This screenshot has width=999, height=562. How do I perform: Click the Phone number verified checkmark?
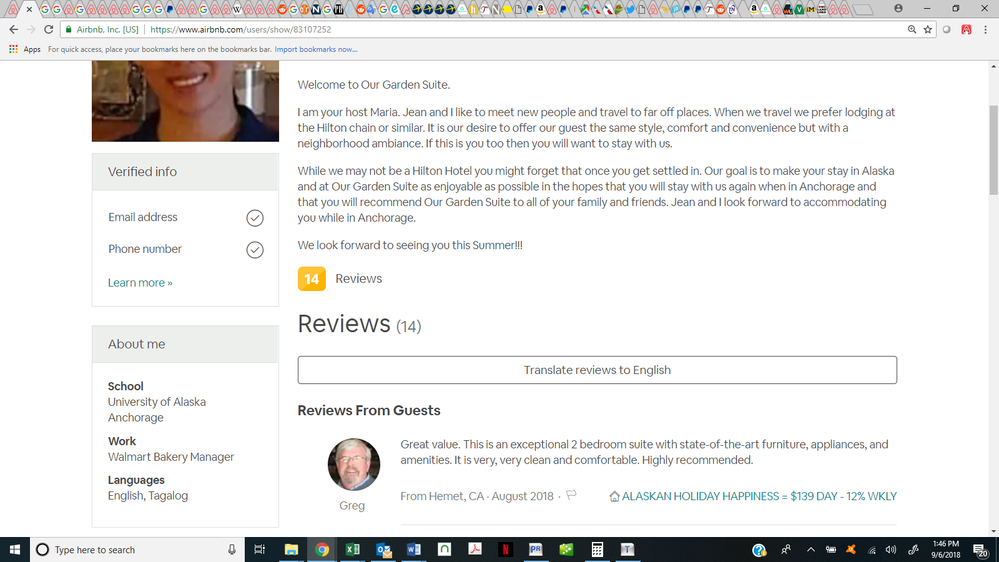255,250
